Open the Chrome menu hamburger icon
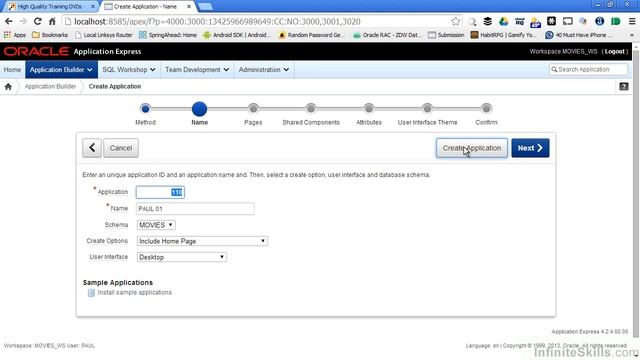 pos(631,21)
